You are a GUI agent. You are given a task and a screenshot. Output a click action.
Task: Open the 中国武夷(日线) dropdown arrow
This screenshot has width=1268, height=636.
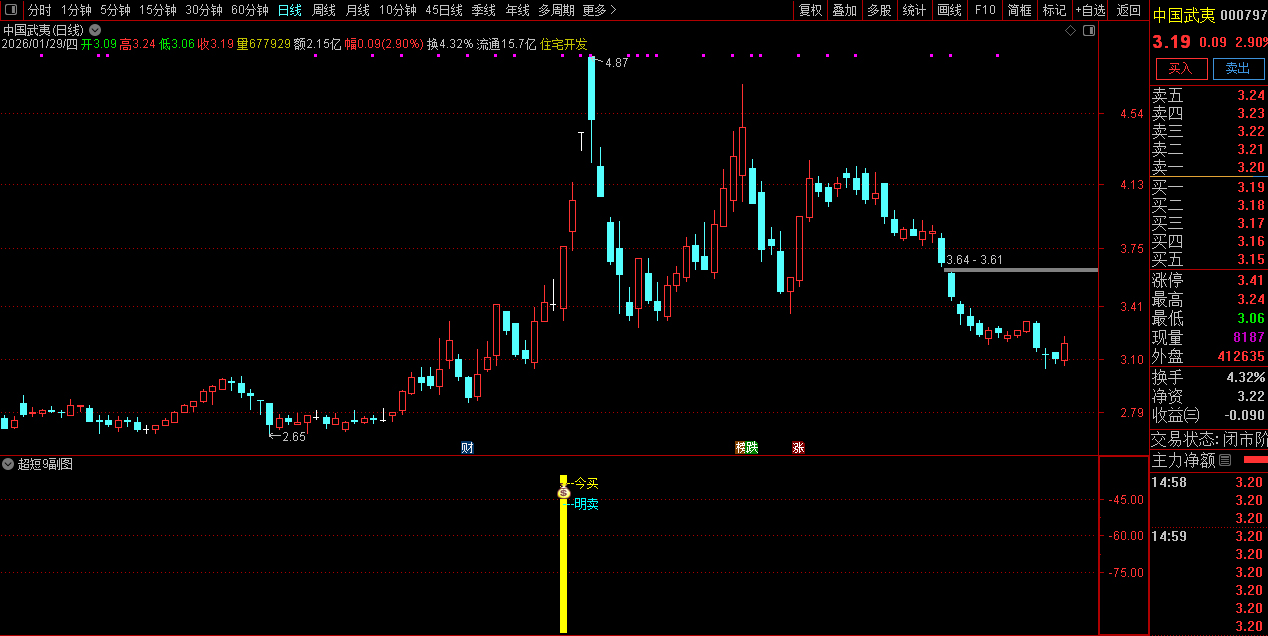point(95,30)
